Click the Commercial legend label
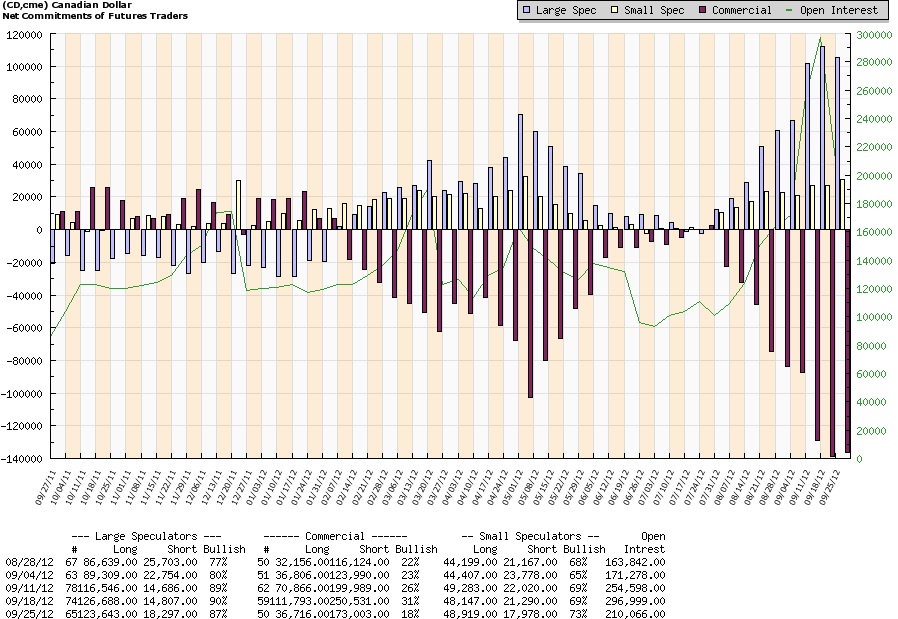Viewport: 898px width, 619px height. coord(742,10)
